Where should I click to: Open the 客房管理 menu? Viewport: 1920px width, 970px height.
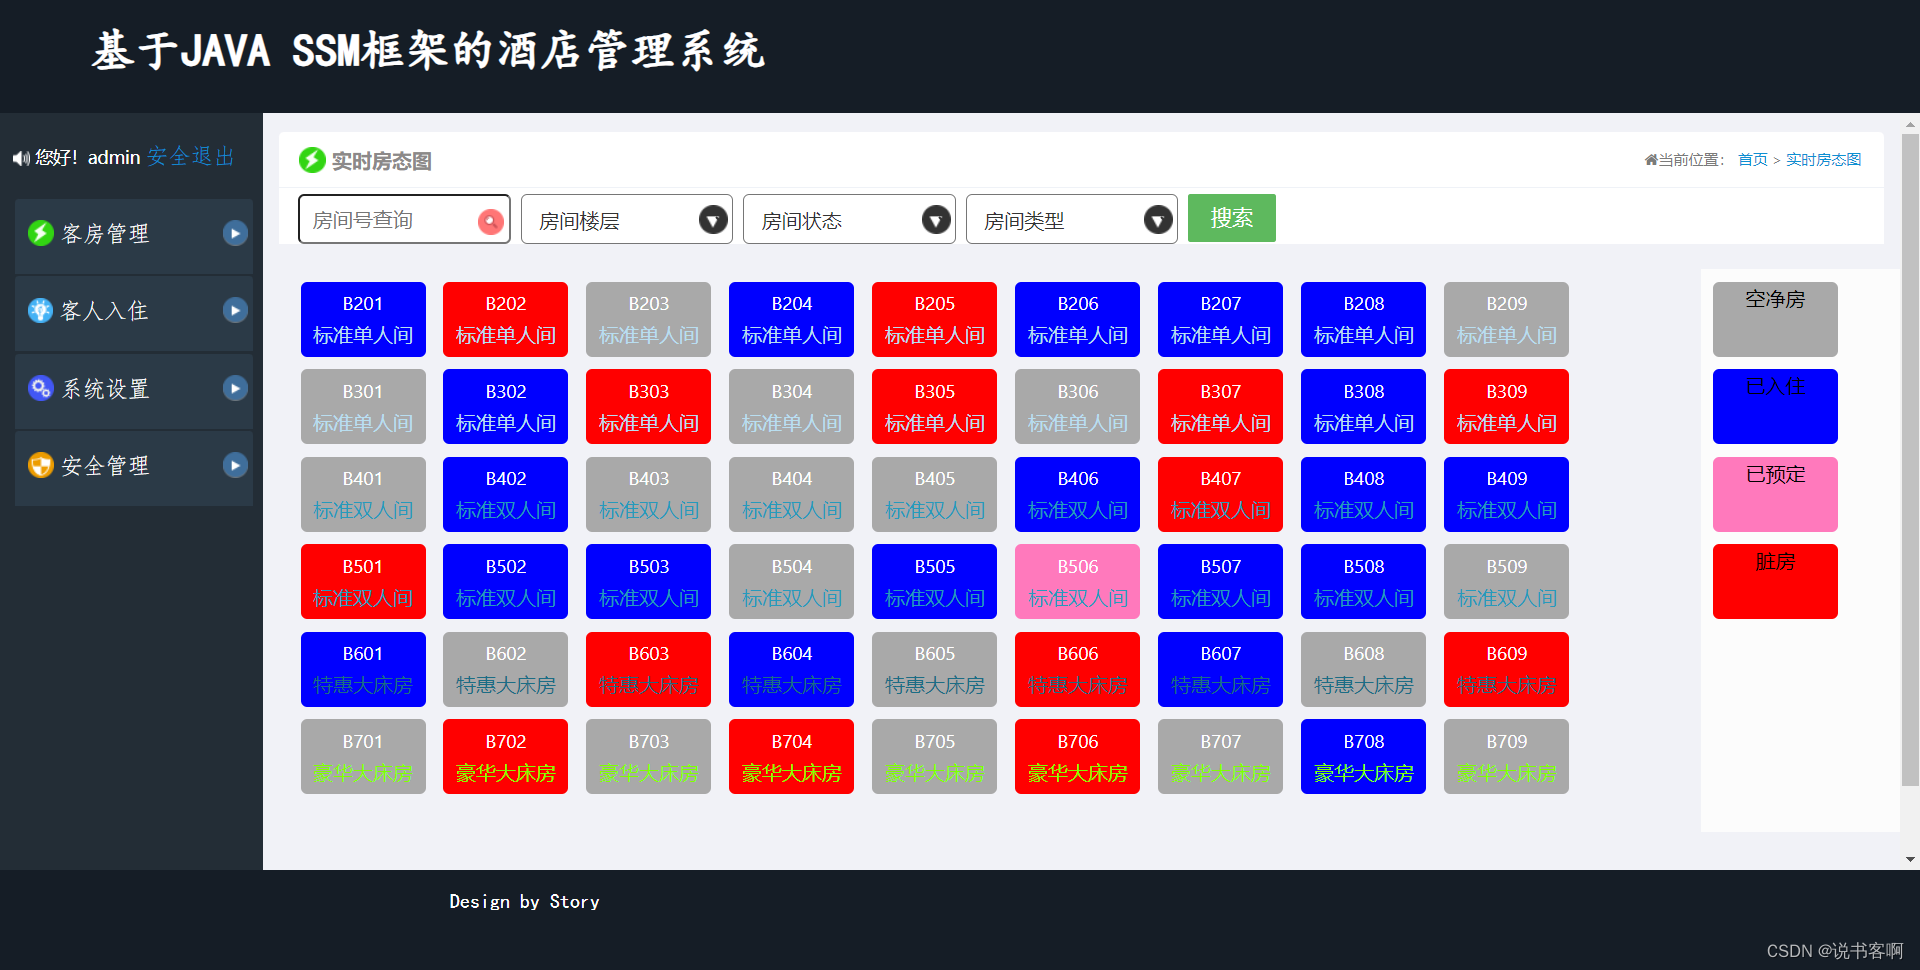134,235
